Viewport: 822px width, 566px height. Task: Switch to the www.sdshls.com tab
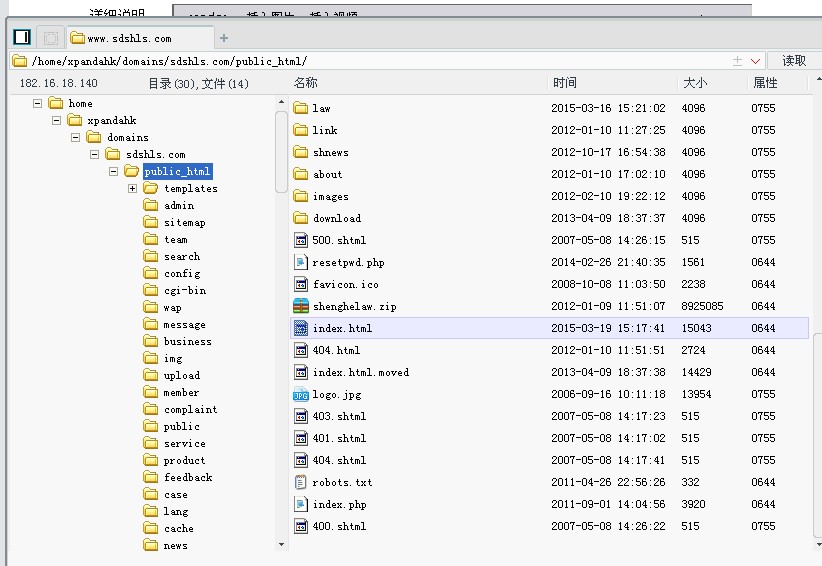(x=140, y=38)
